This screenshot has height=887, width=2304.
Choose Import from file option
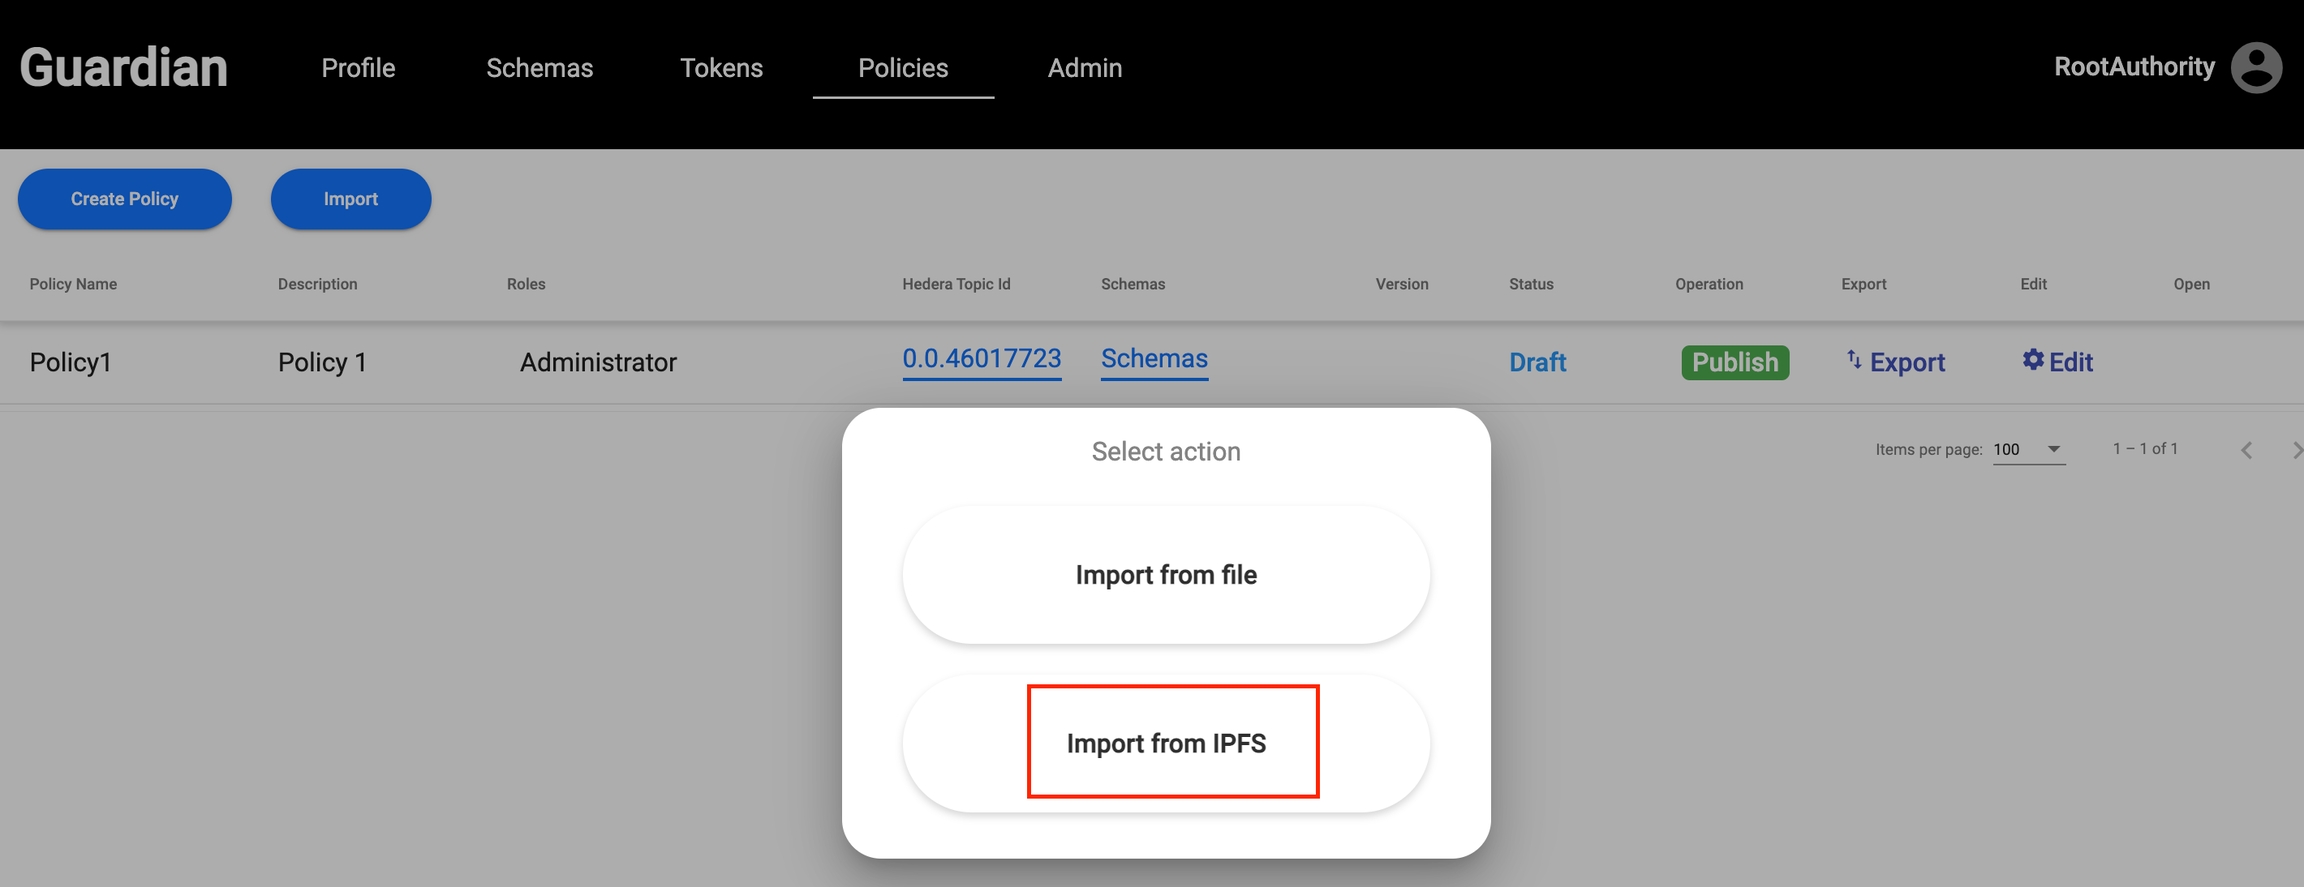(x=1166, y=575)
